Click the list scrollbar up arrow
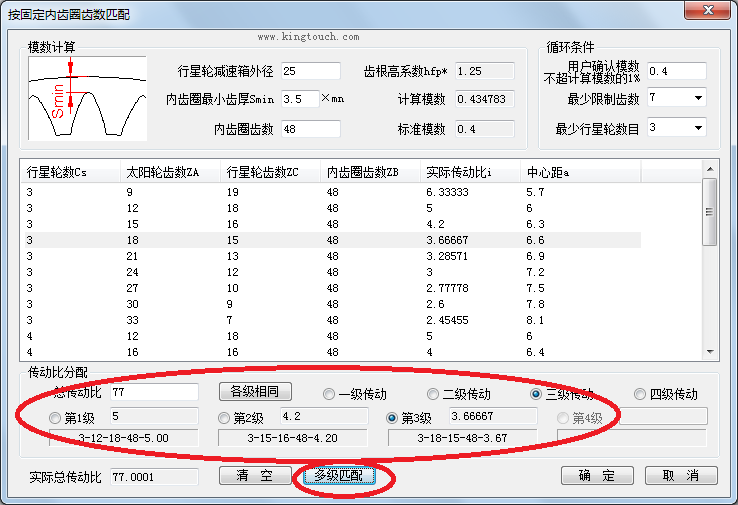The height and width of the screenshot is (505, 738). (710, 168)
